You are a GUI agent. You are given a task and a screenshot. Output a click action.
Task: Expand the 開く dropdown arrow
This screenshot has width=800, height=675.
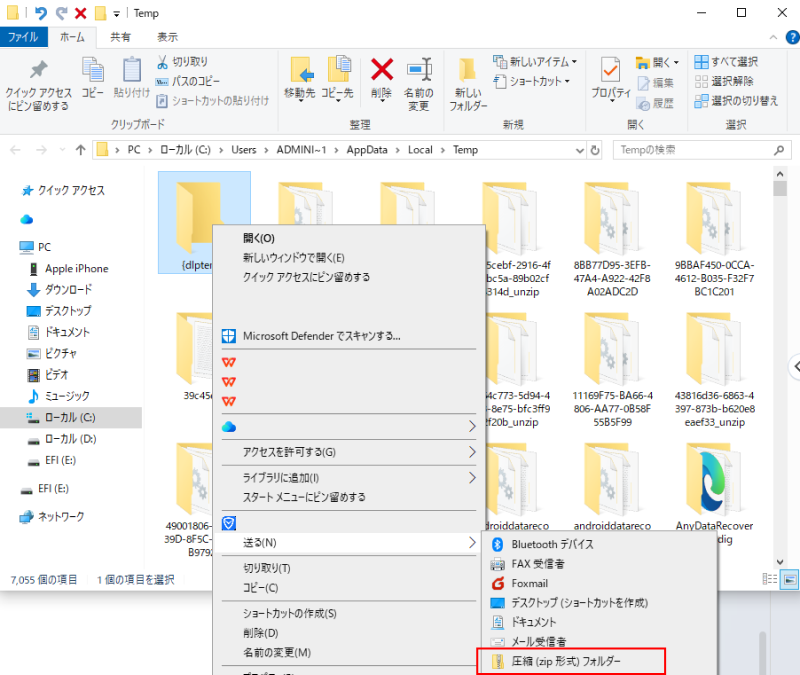coord(676,62)
